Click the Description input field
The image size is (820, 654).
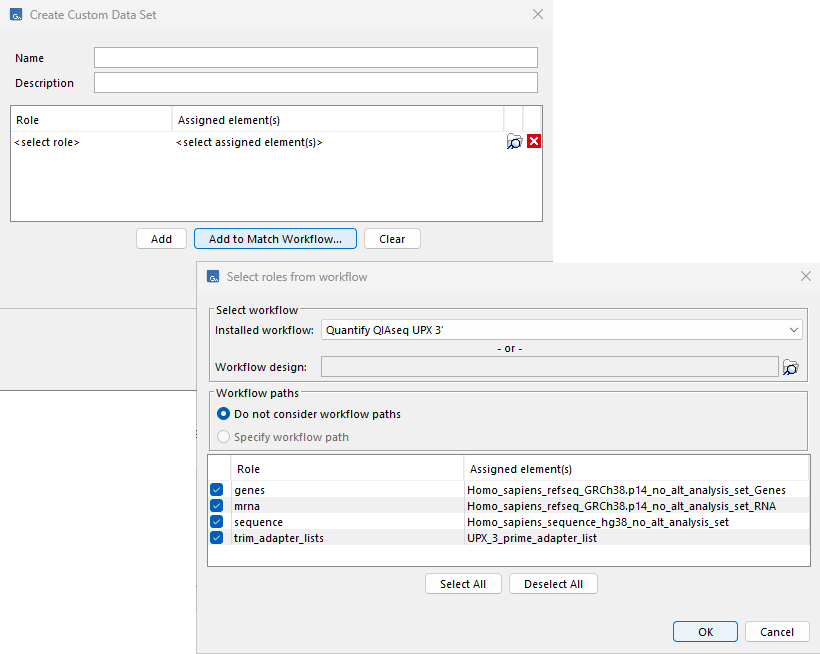pyautogui.click(x=315, y=82)
